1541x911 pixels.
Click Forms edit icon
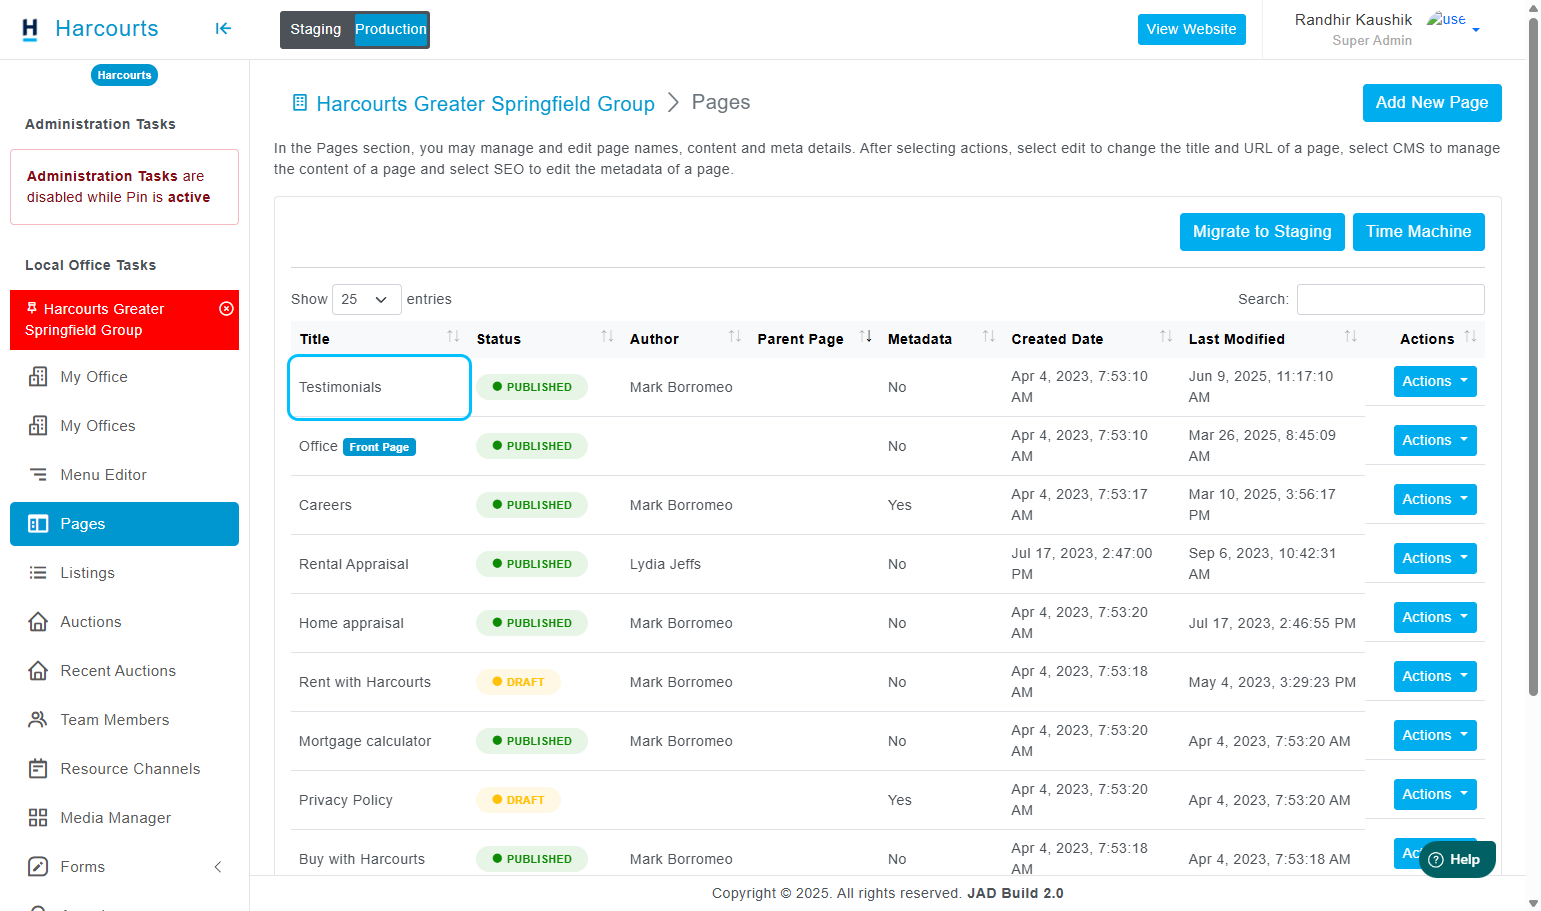pyautogui.click(x=38, y=867)
